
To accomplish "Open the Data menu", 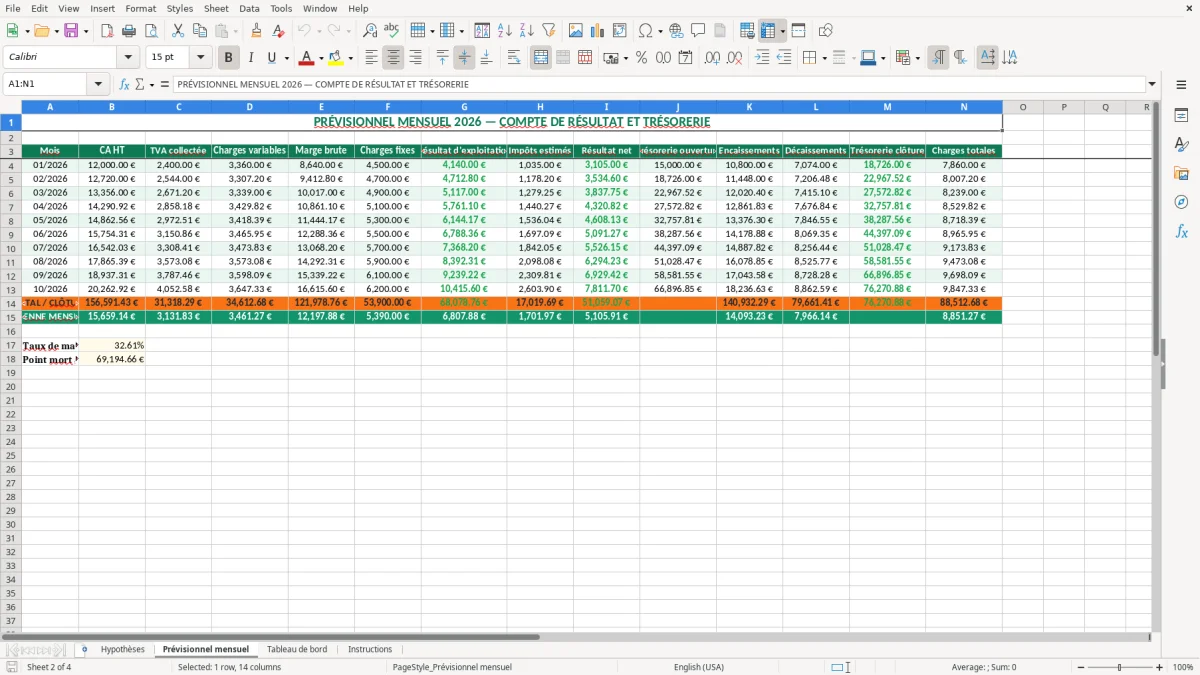I will (x=249, y=8).
